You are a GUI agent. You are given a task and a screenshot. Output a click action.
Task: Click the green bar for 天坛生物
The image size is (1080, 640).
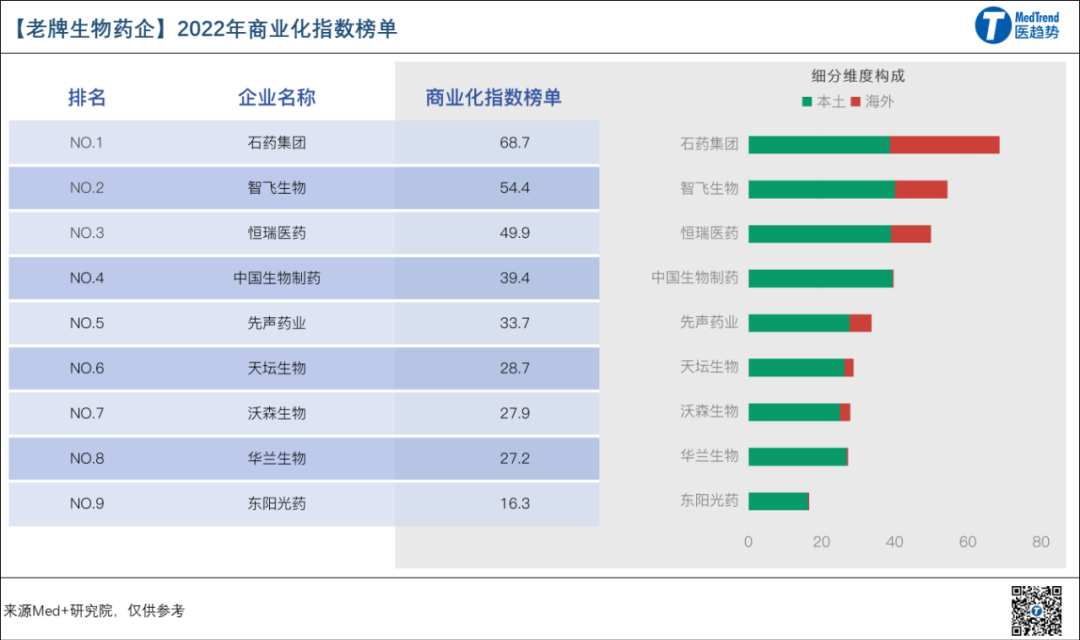coord(796,368)
